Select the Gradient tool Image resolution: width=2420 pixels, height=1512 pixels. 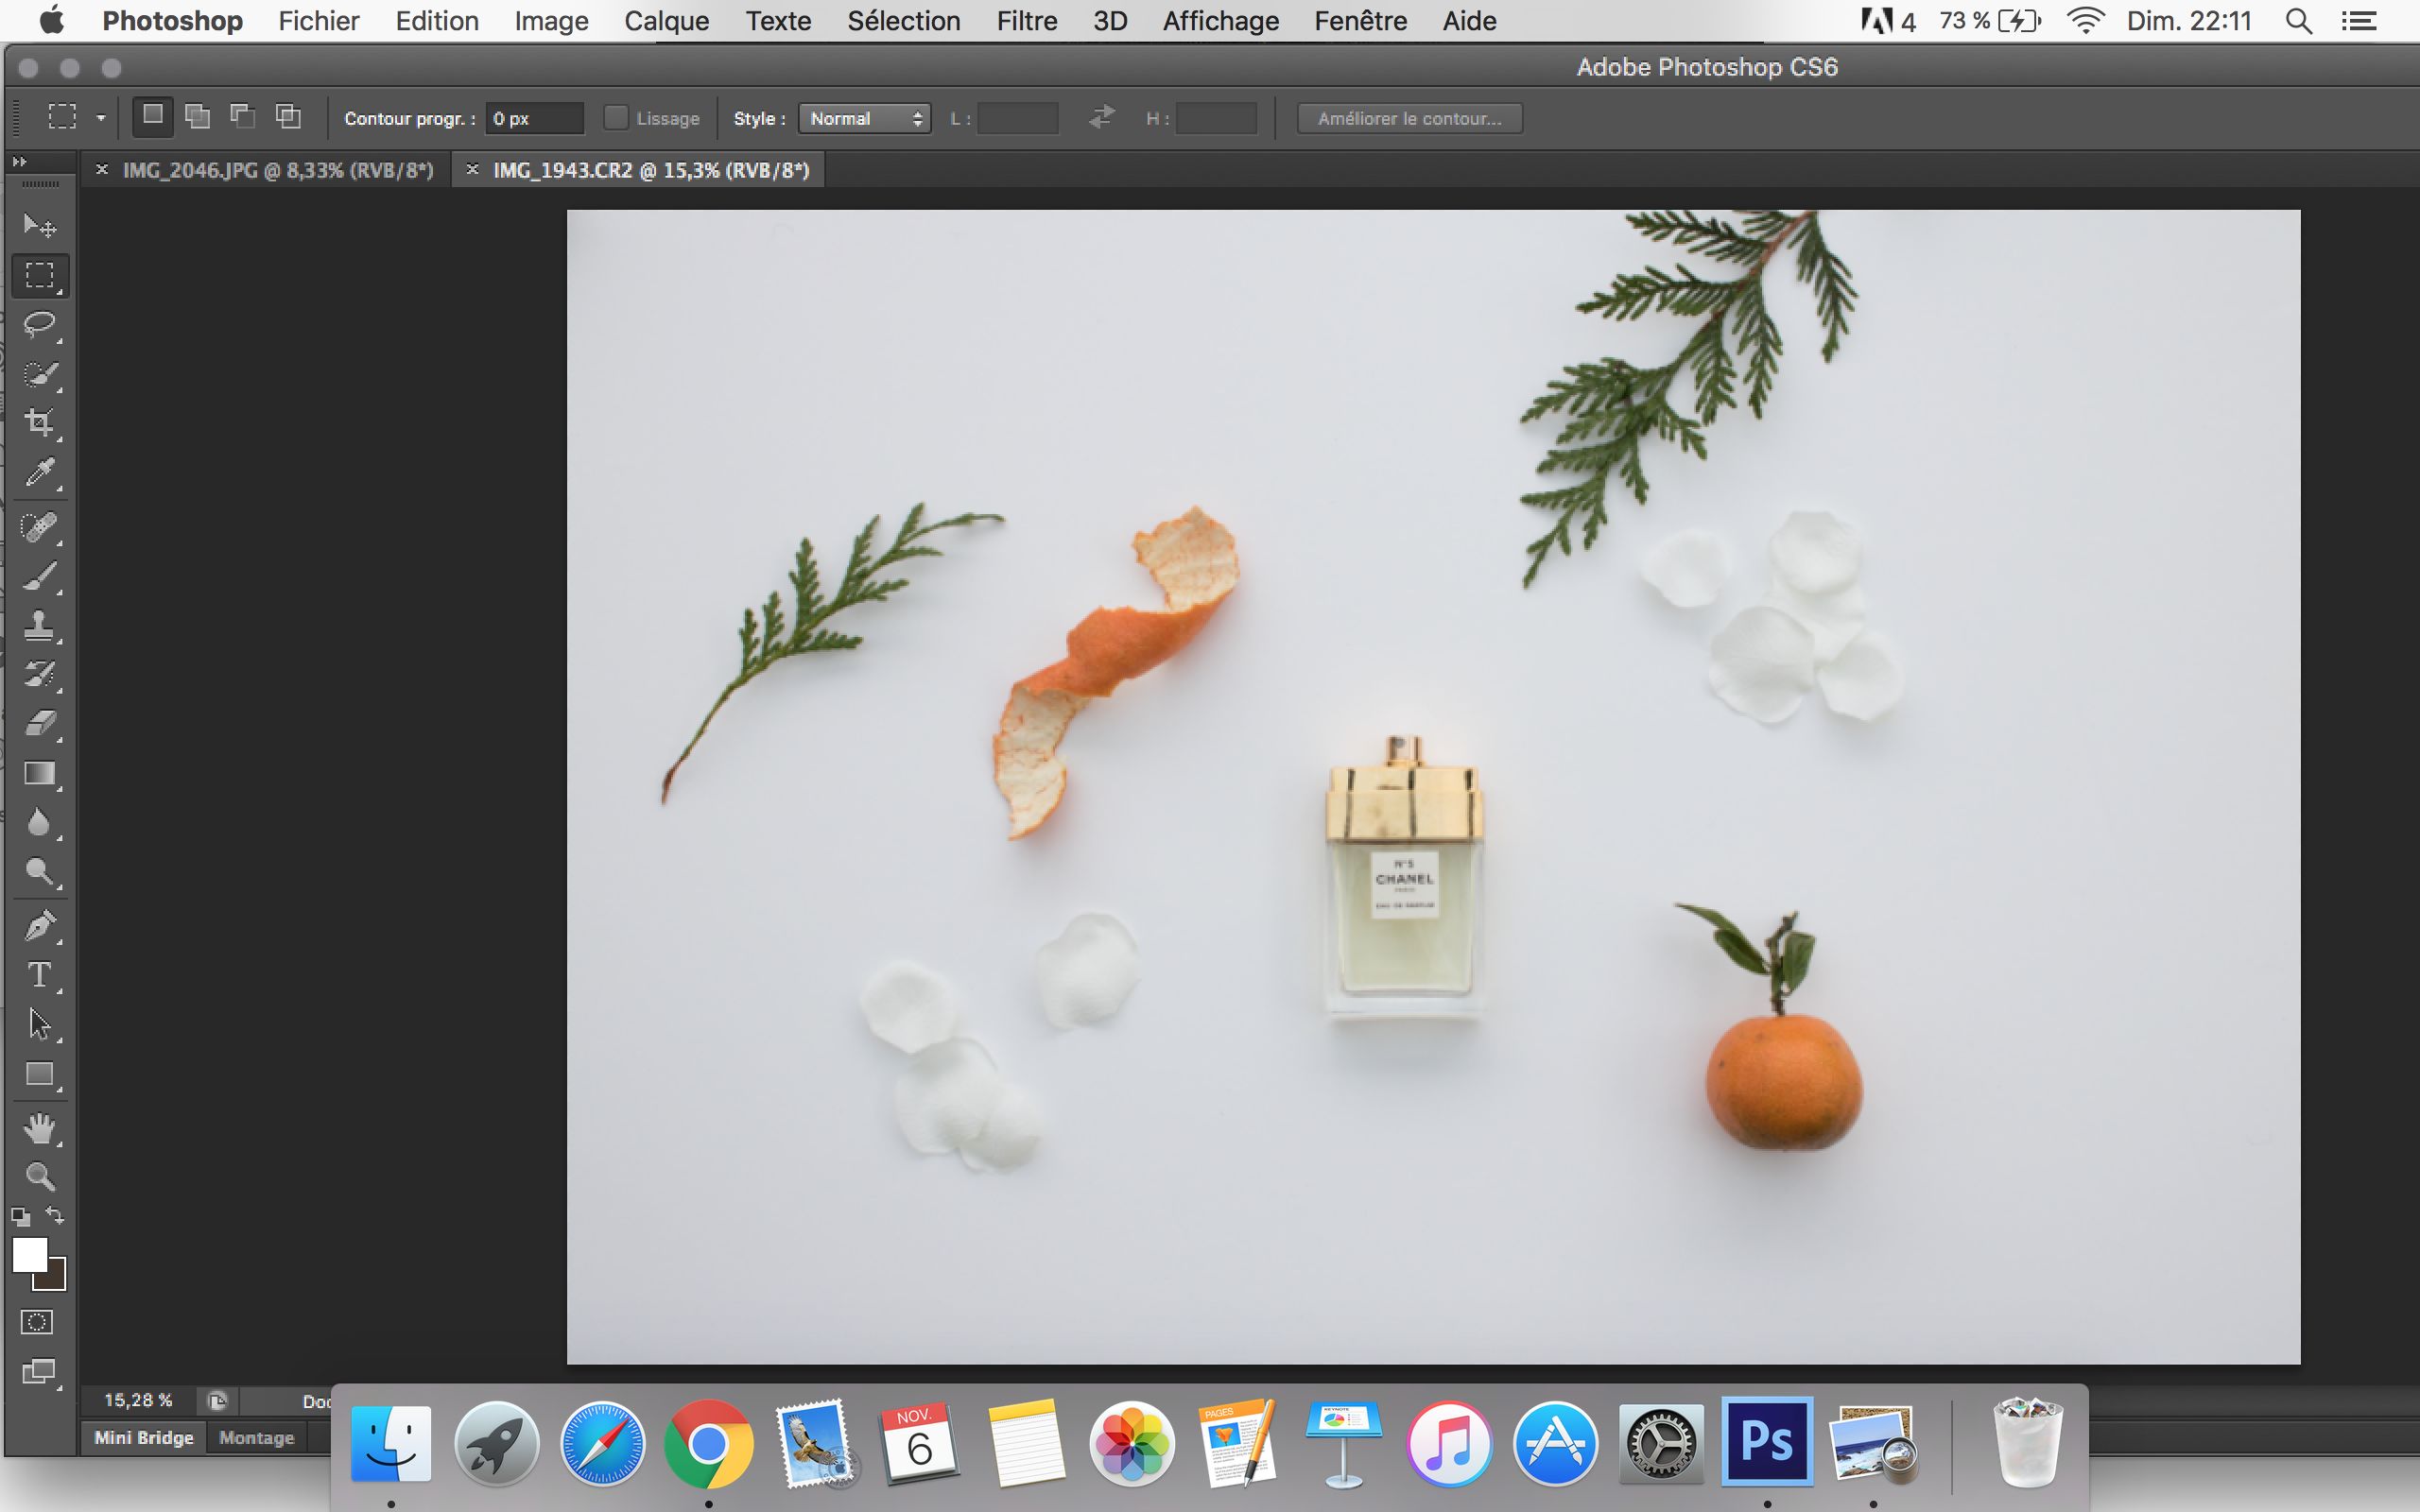pos(40,774)
